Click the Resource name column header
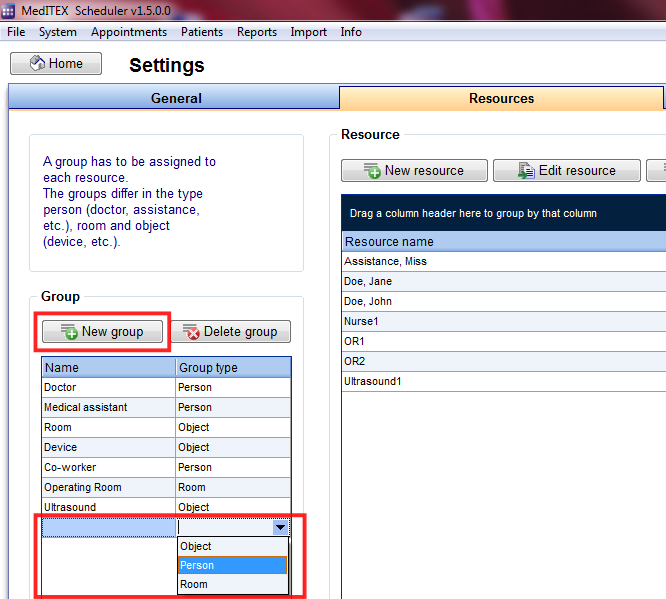This screenshot has height=599, width=666. pos(504,241)
